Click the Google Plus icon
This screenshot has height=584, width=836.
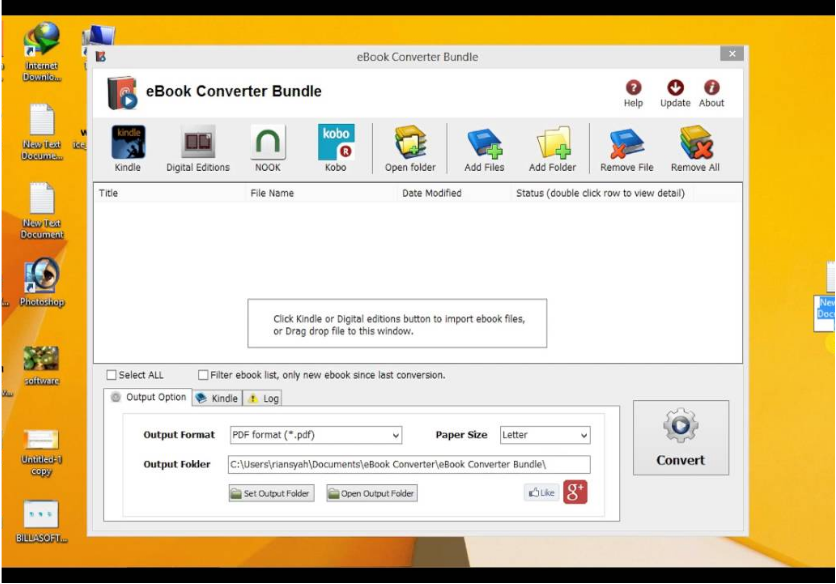pos(575,492)
